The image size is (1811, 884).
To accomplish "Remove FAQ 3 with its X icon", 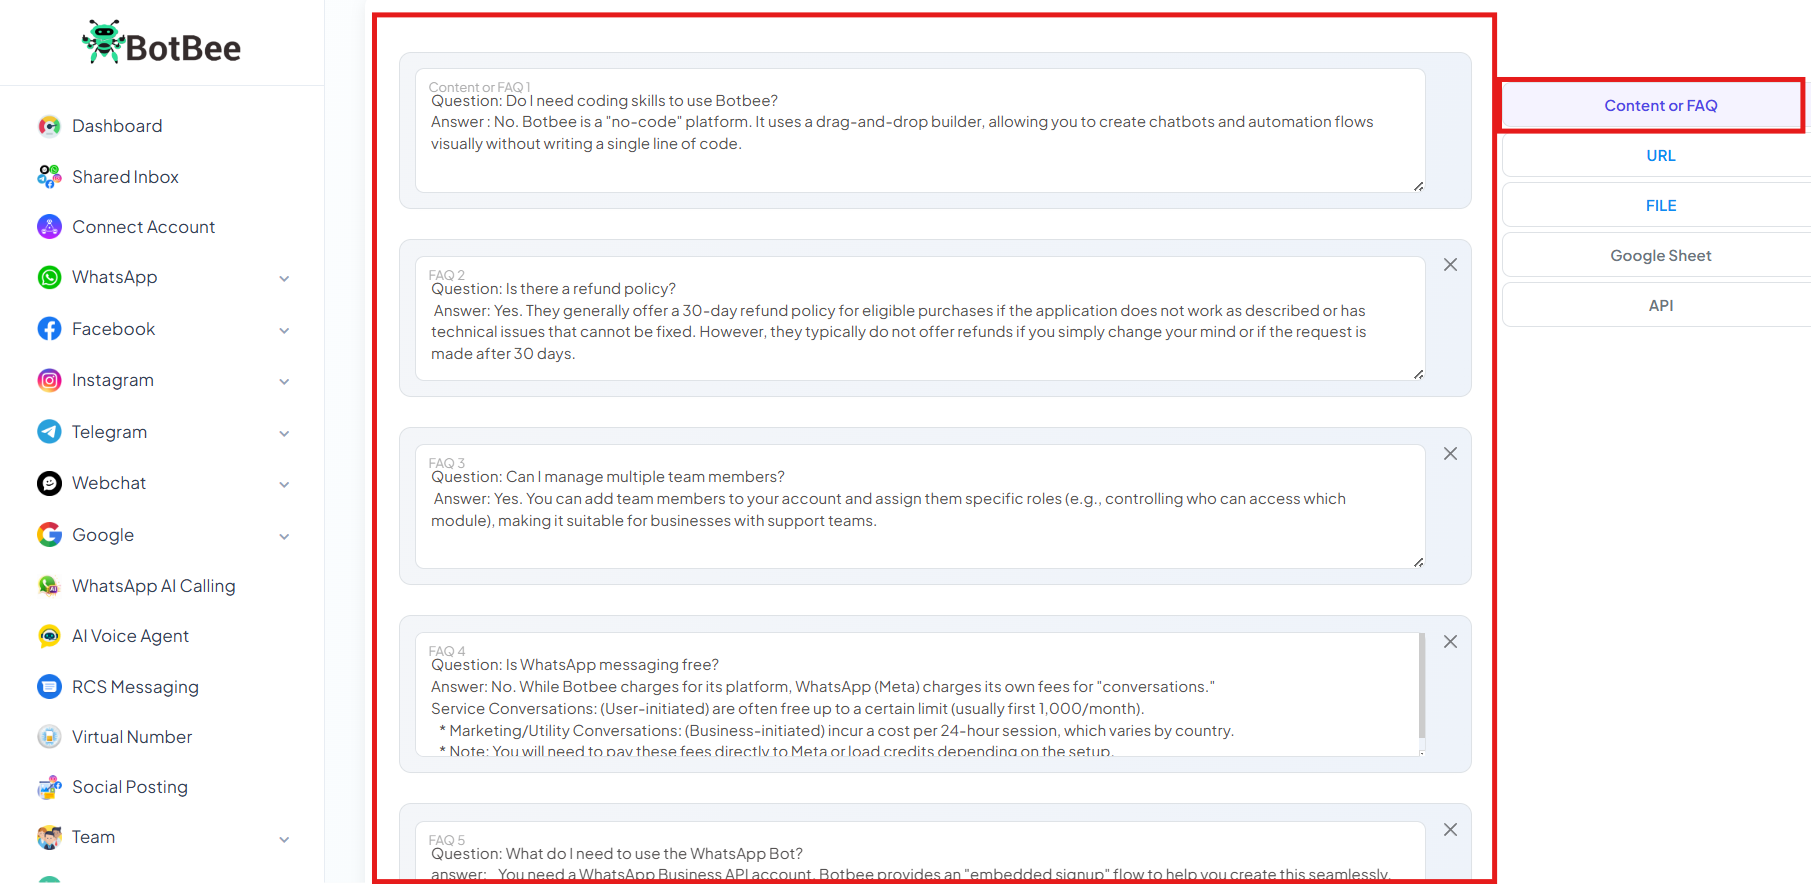I will click(1450, 454).
